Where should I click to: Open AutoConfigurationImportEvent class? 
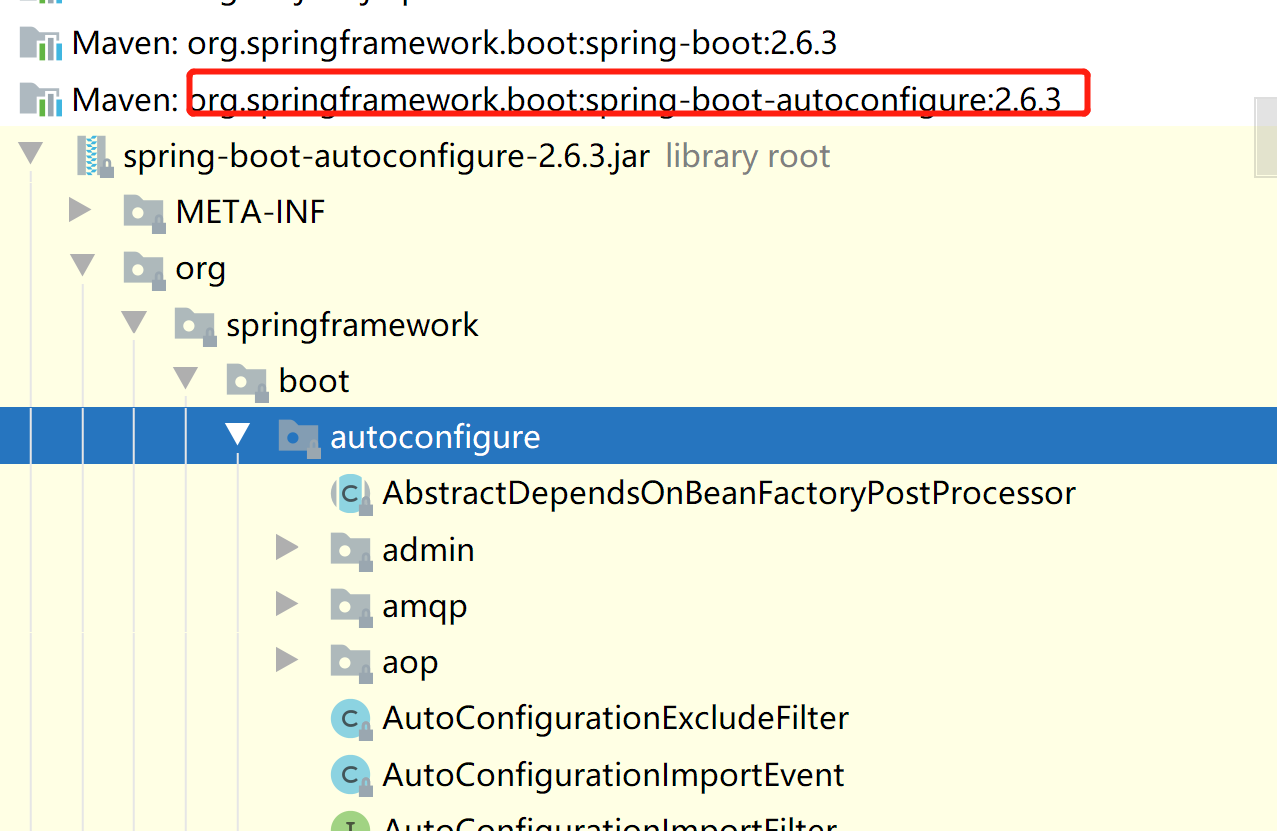click(x=614, y=774)
